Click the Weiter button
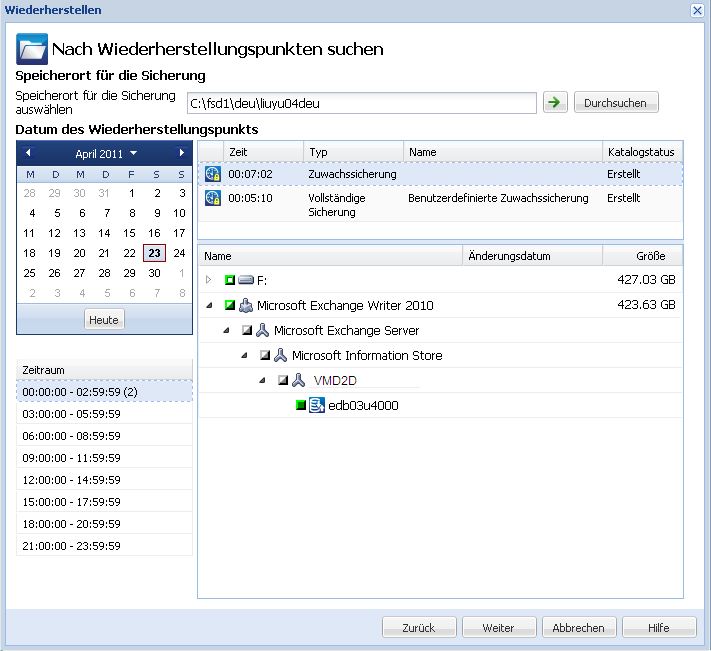 coord(498,628)
